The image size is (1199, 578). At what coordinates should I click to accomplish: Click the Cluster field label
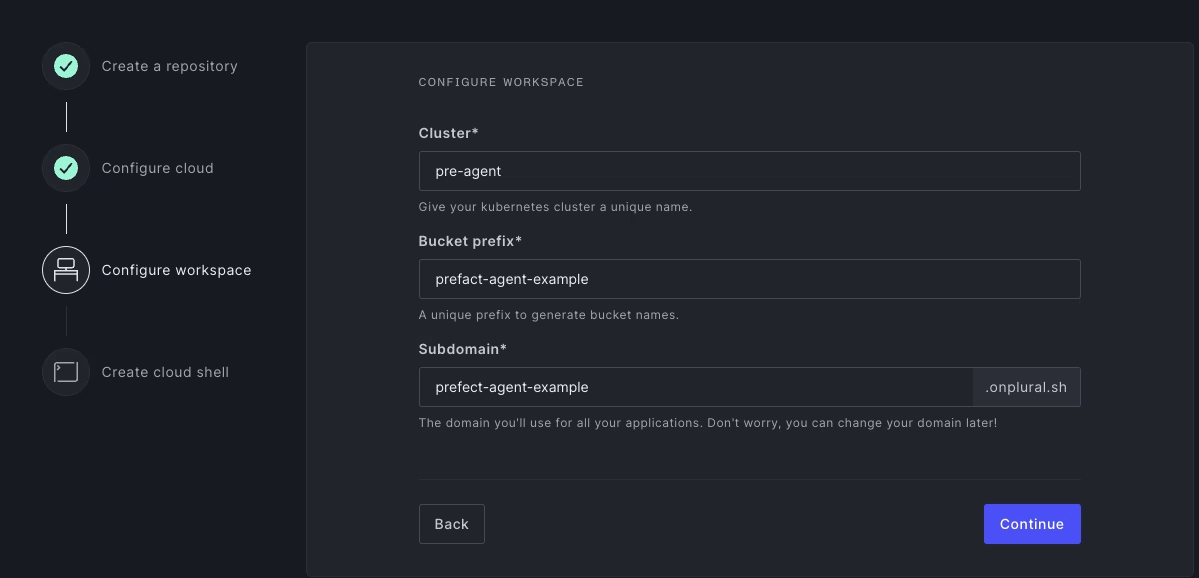tap(448, 133)
